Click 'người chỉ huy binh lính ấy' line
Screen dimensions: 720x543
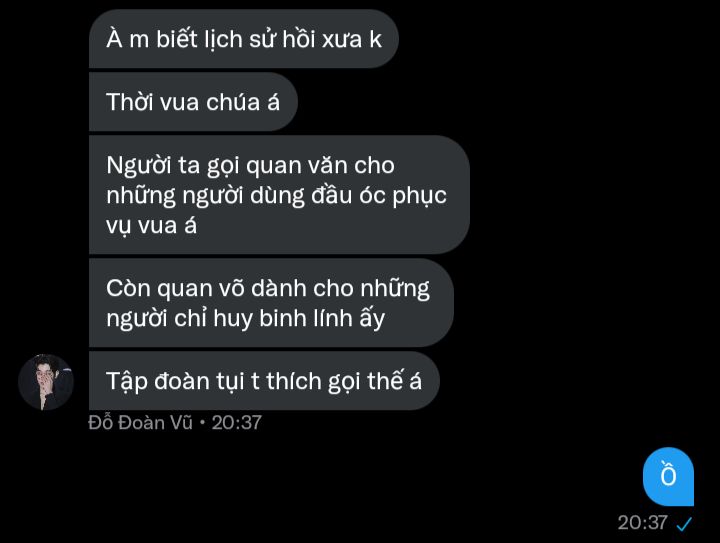tap(245, 319)
